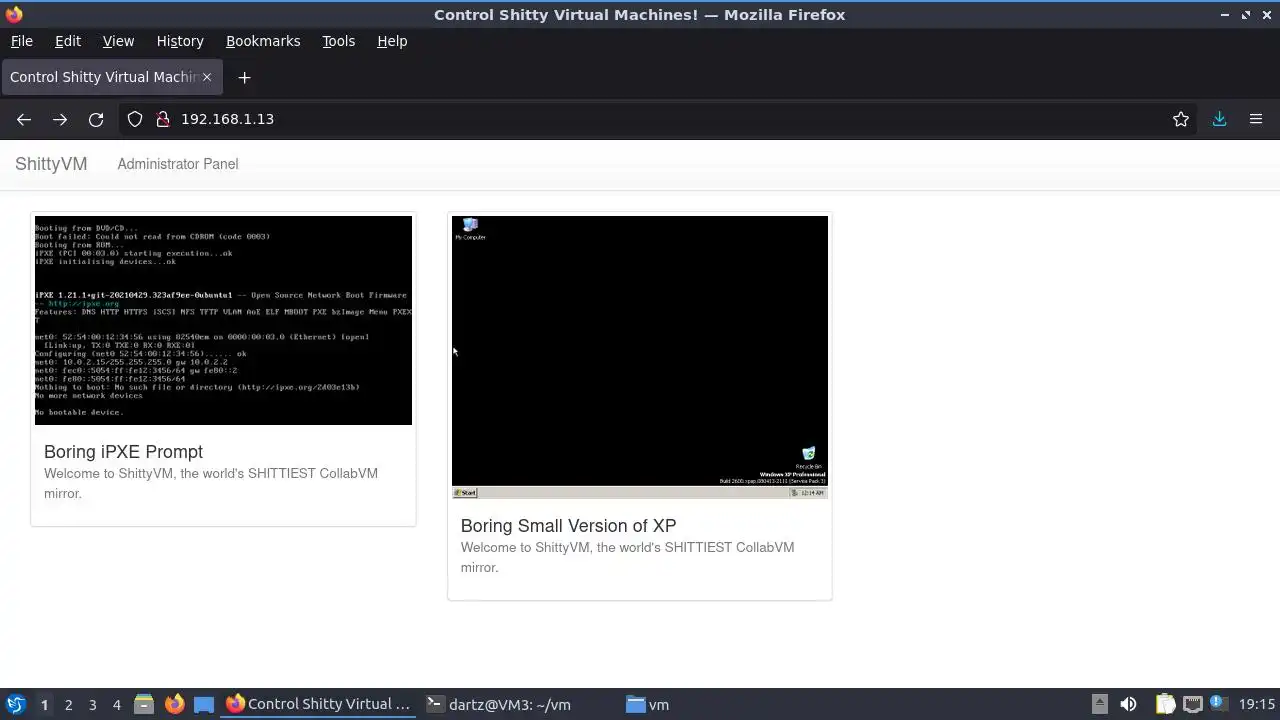Open the Boring Small Version of XP title
Viewport: 1280px width, 720px height.
[x=568, y=526]
